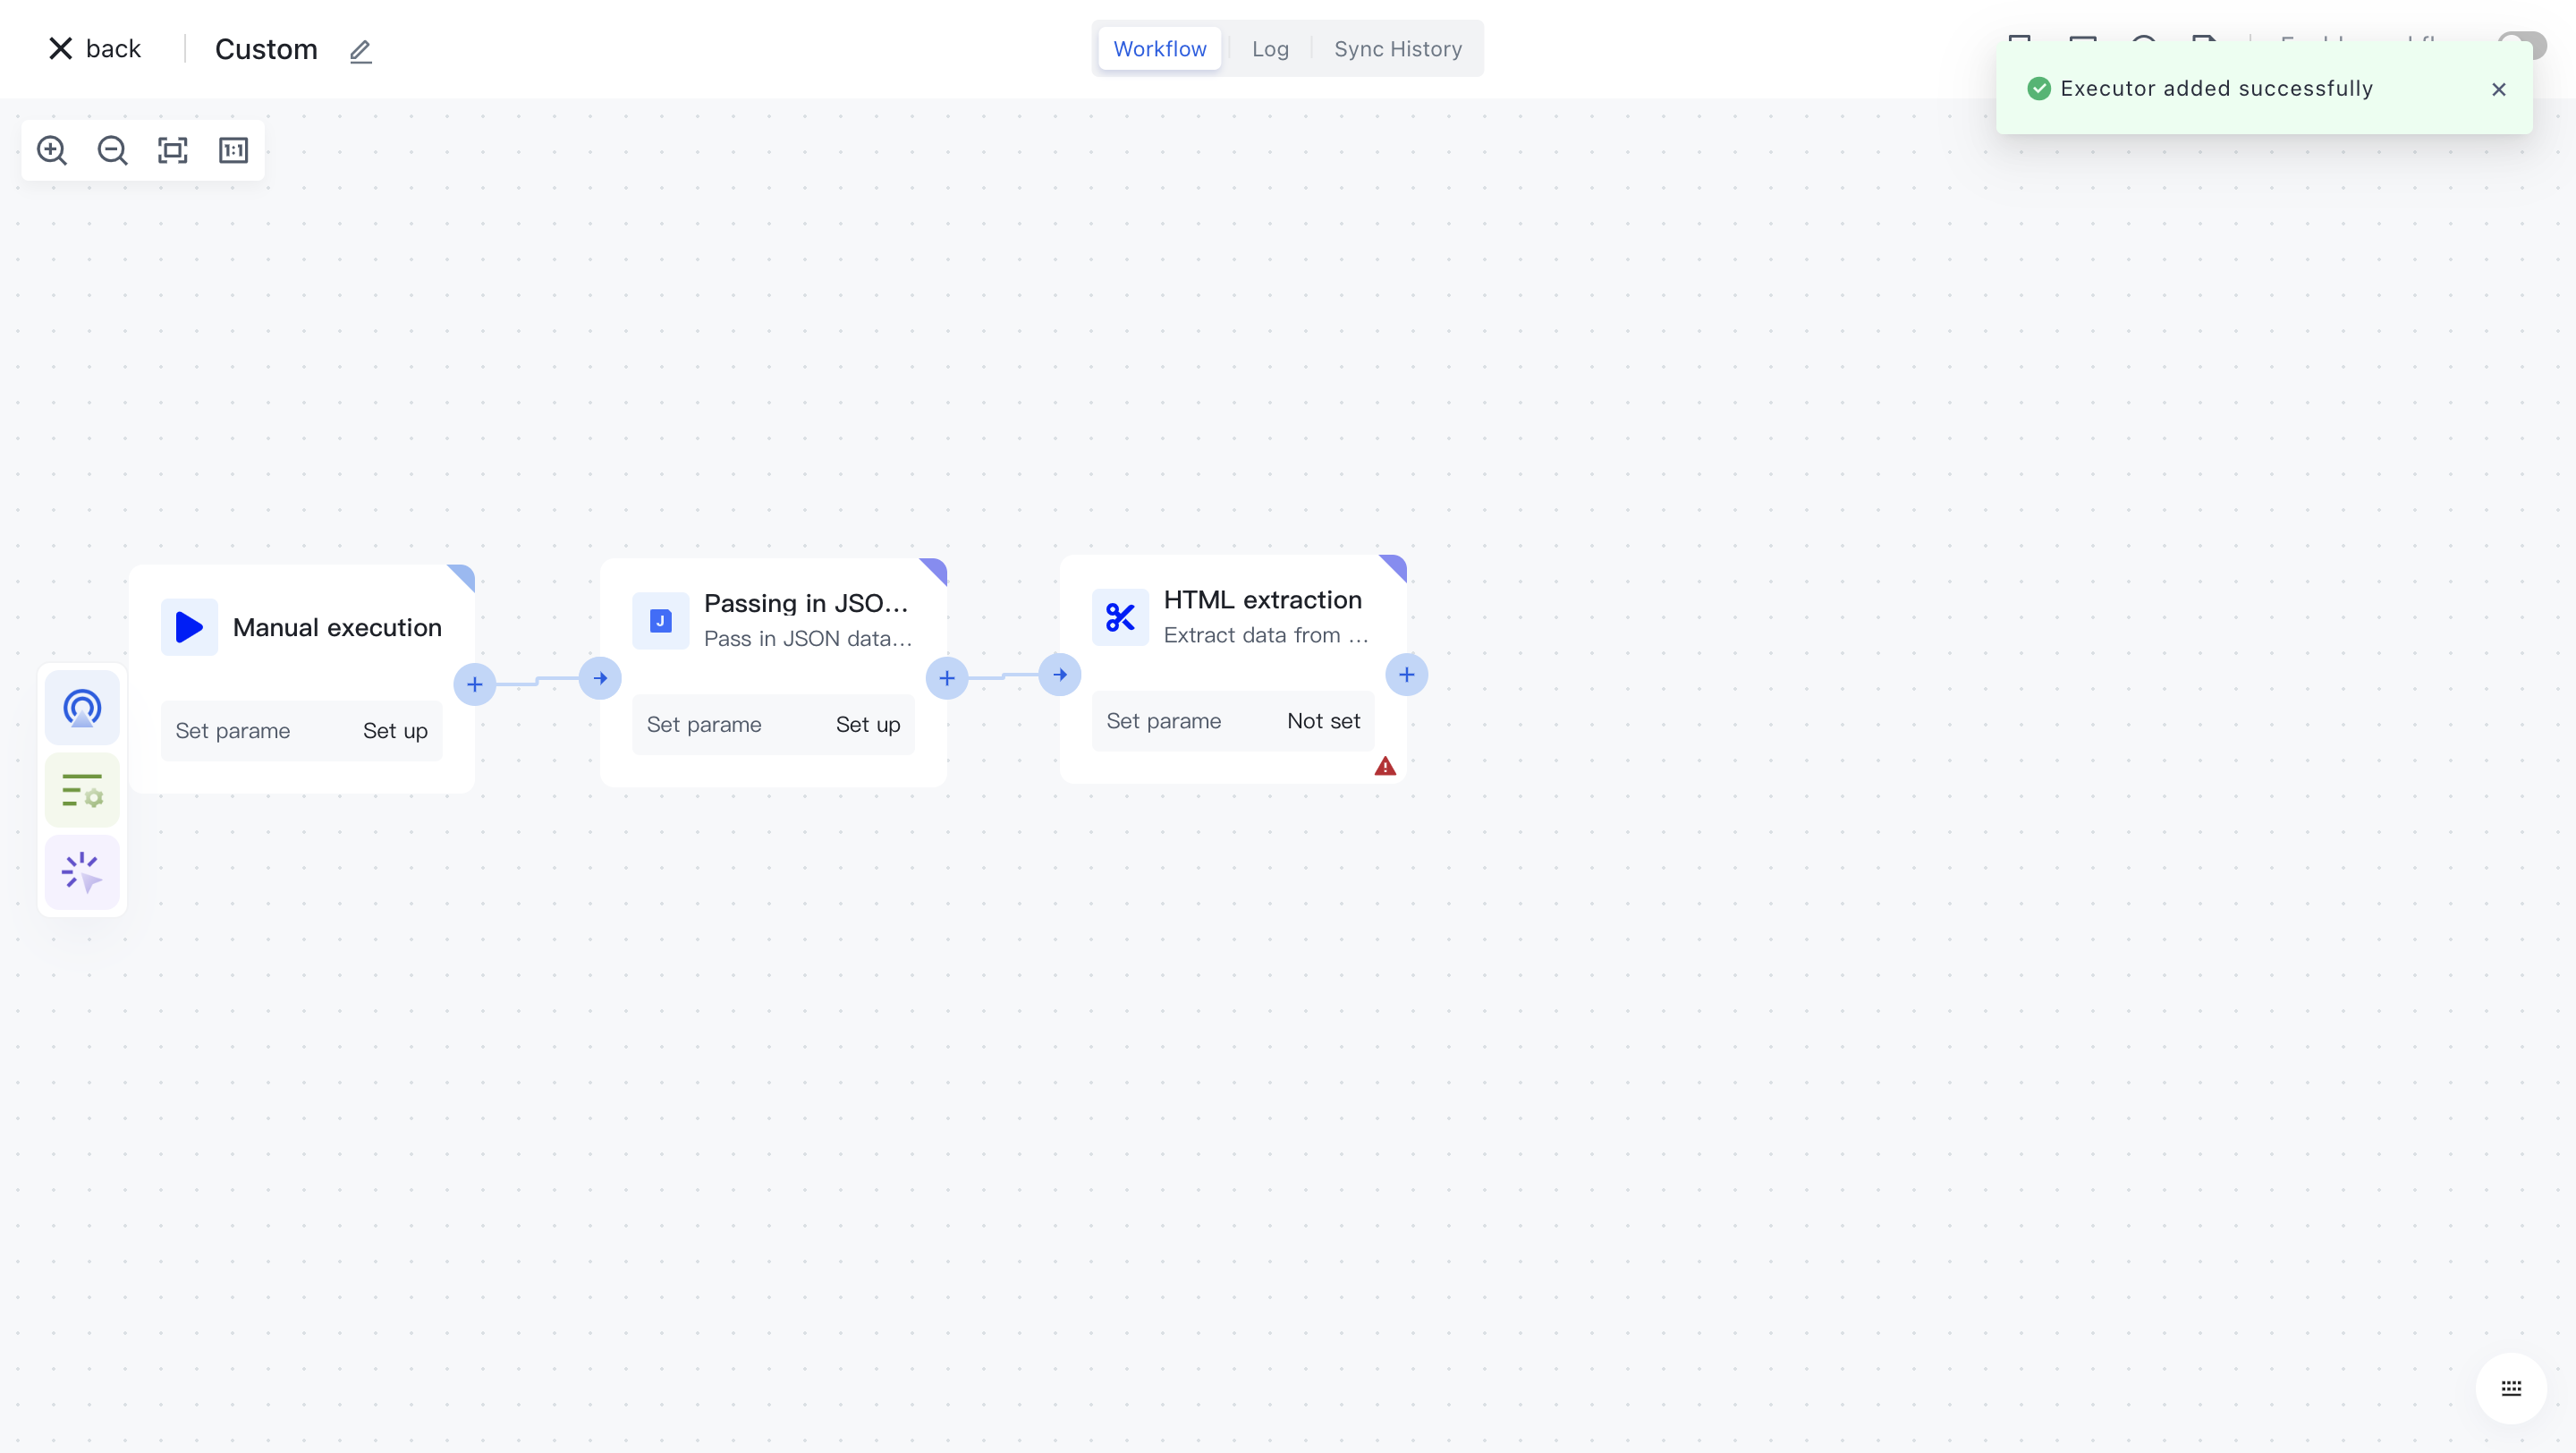Click plus after Manual execution node
2576x1453 pixels.
pyautogui.click(x=475, y=684)
